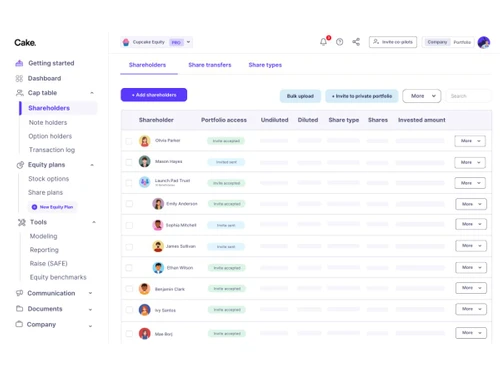The image size is (500, 375).
Task: Click Ethan Wilson's avatar
Action: 158,268
